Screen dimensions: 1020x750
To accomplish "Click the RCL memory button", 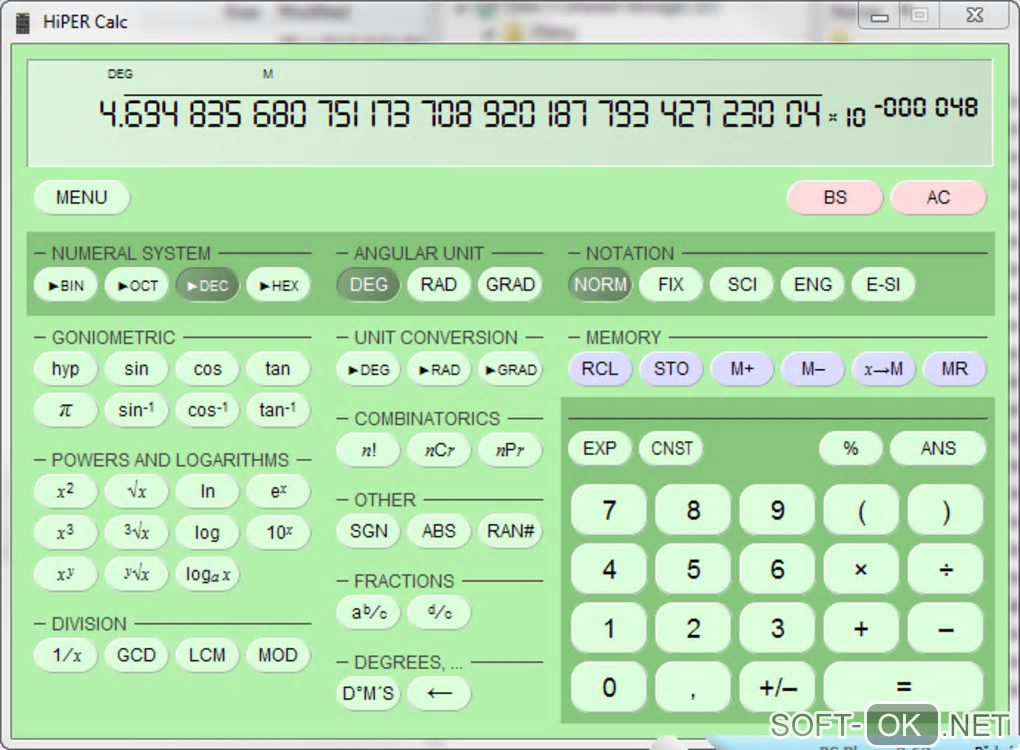I will 600,369.
